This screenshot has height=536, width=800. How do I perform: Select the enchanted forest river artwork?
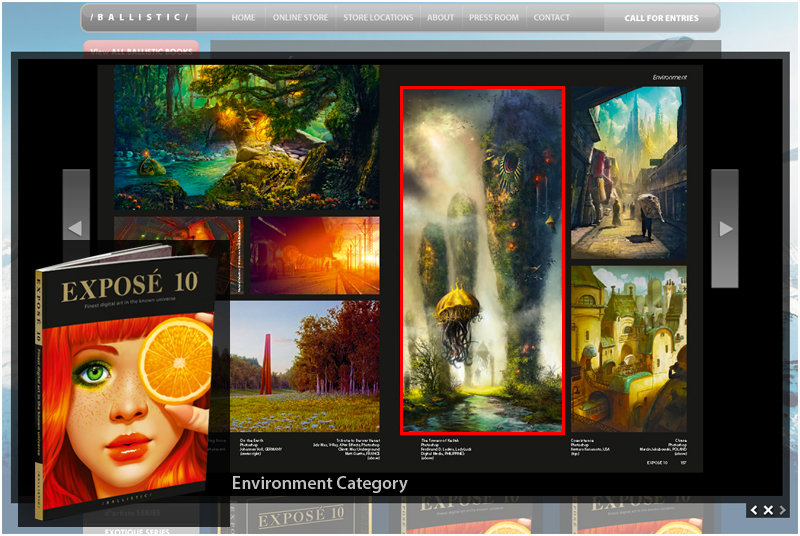[246, 137]
